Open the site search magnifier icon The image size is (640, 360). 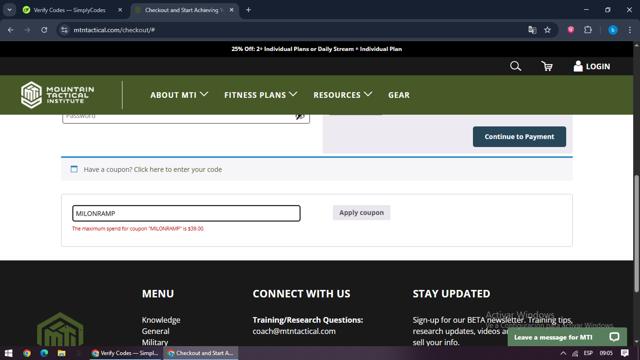coord(515,66)
